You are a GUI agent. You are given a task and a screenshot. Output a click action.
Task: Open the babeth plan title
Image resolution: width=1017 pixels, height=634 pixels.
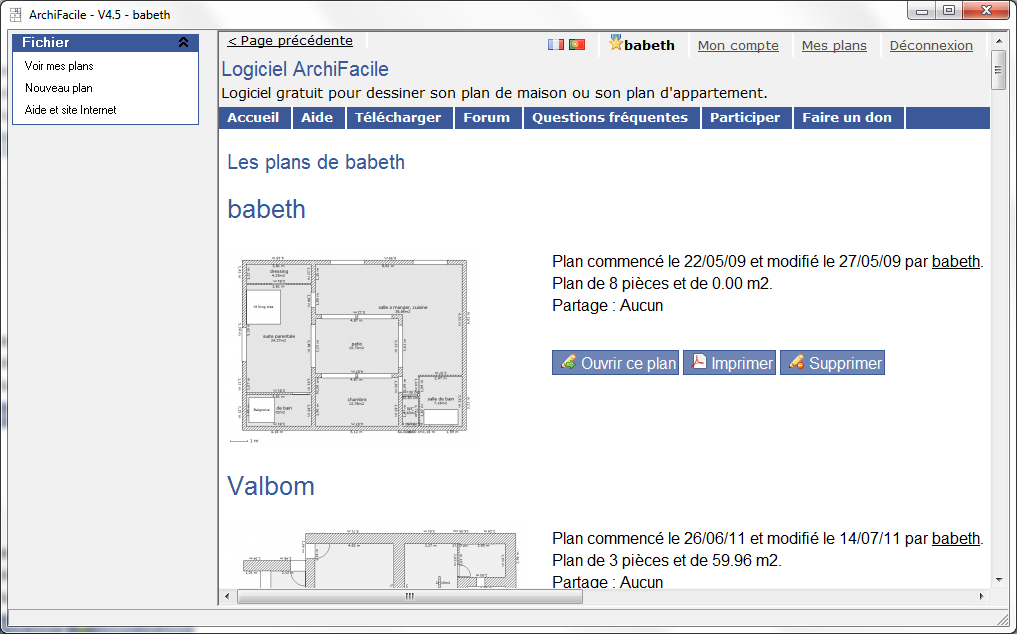(267, 209)
